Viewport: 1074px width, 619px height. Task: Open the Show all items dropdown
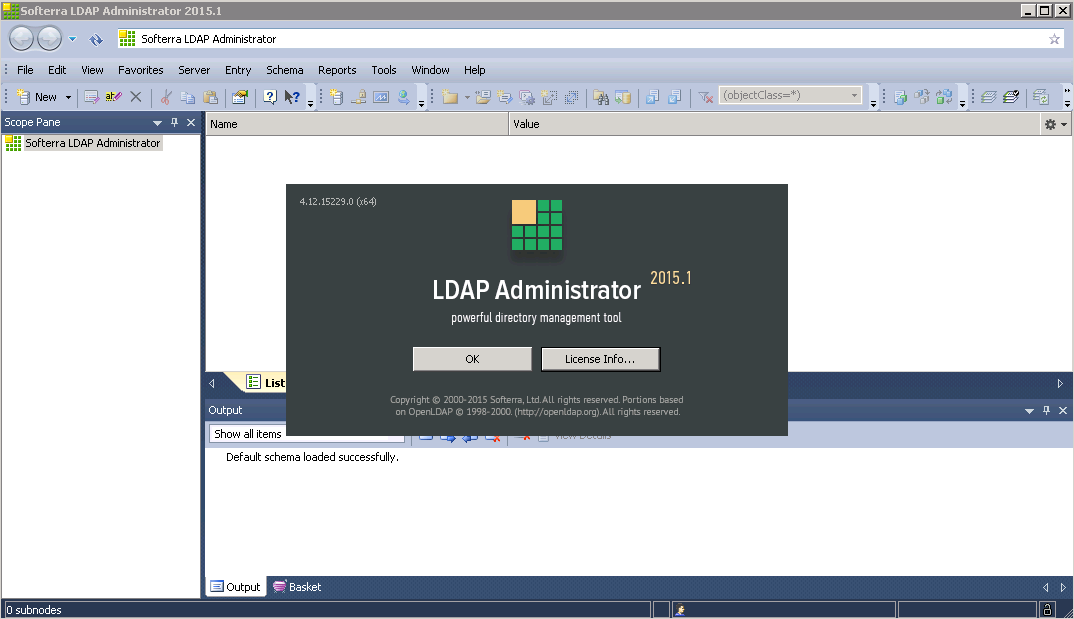[307, 434]
